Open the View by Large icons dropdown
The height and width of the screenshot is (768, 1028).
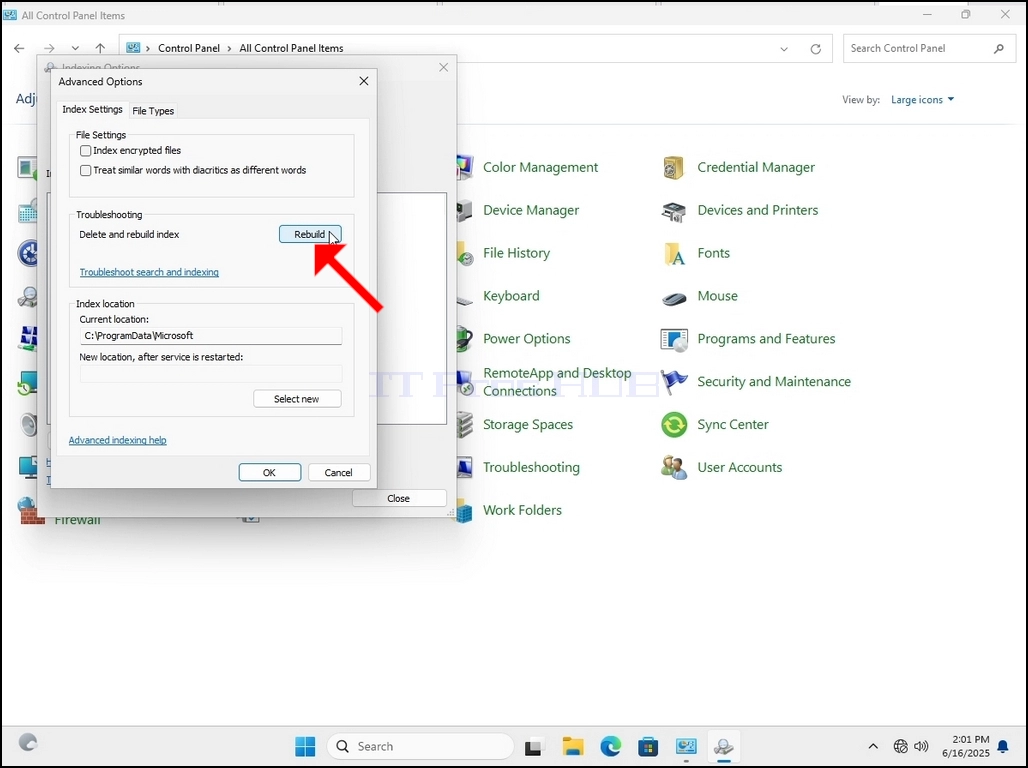pyautogui.click(x=922, y=100)
